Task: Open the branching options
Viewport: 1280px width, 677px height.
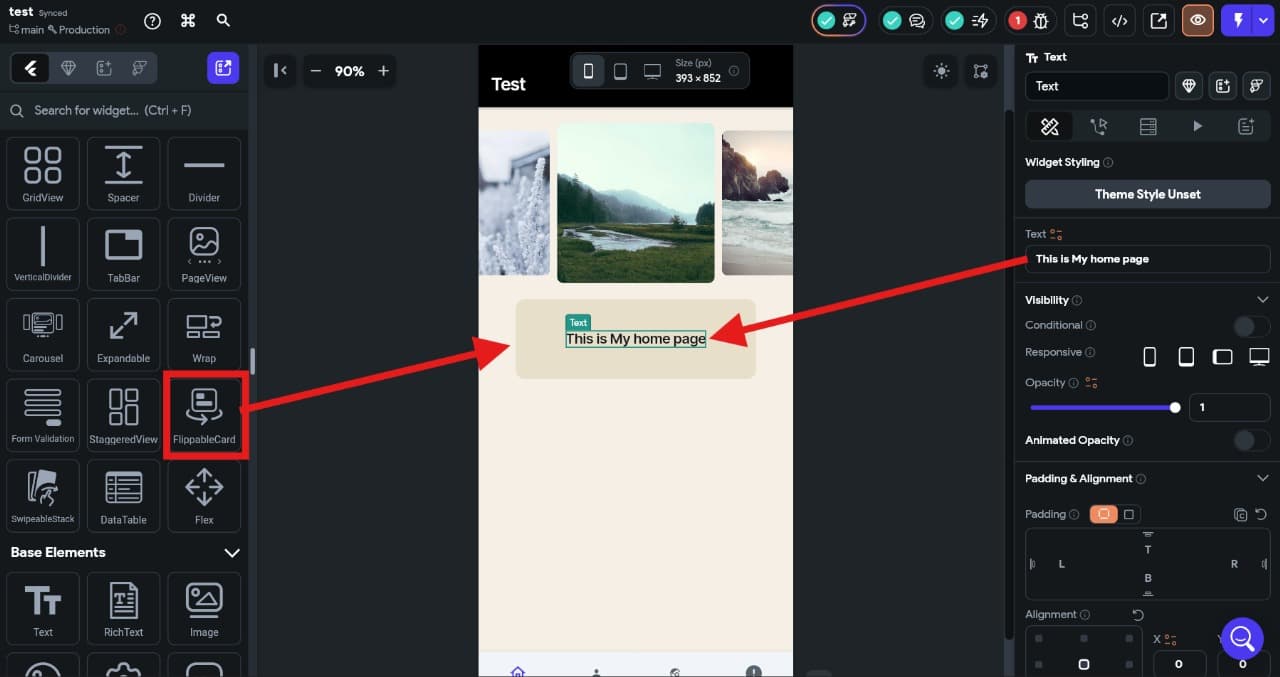Action: point(1078,20)
